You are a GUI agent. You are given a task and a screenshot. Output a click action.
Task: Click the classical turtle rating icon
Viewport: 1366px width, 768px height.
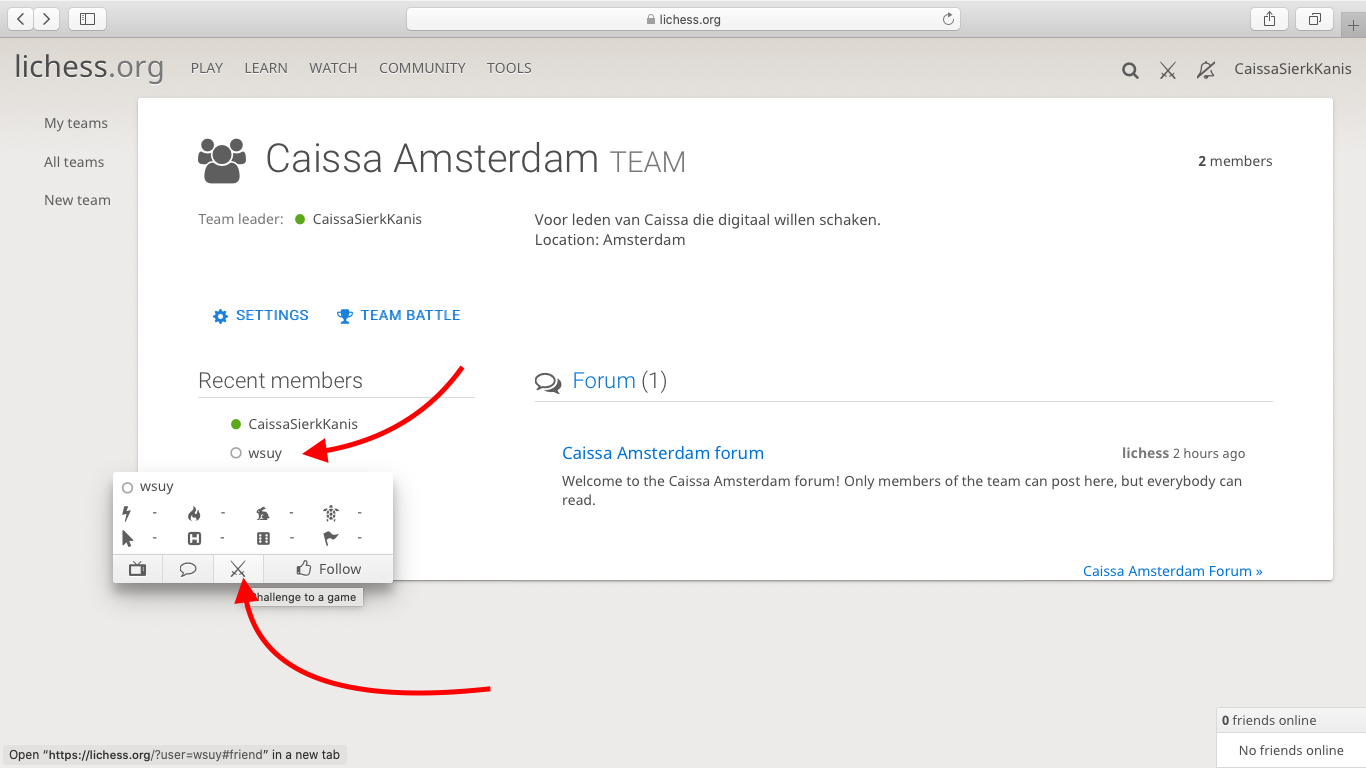(331, 513)
